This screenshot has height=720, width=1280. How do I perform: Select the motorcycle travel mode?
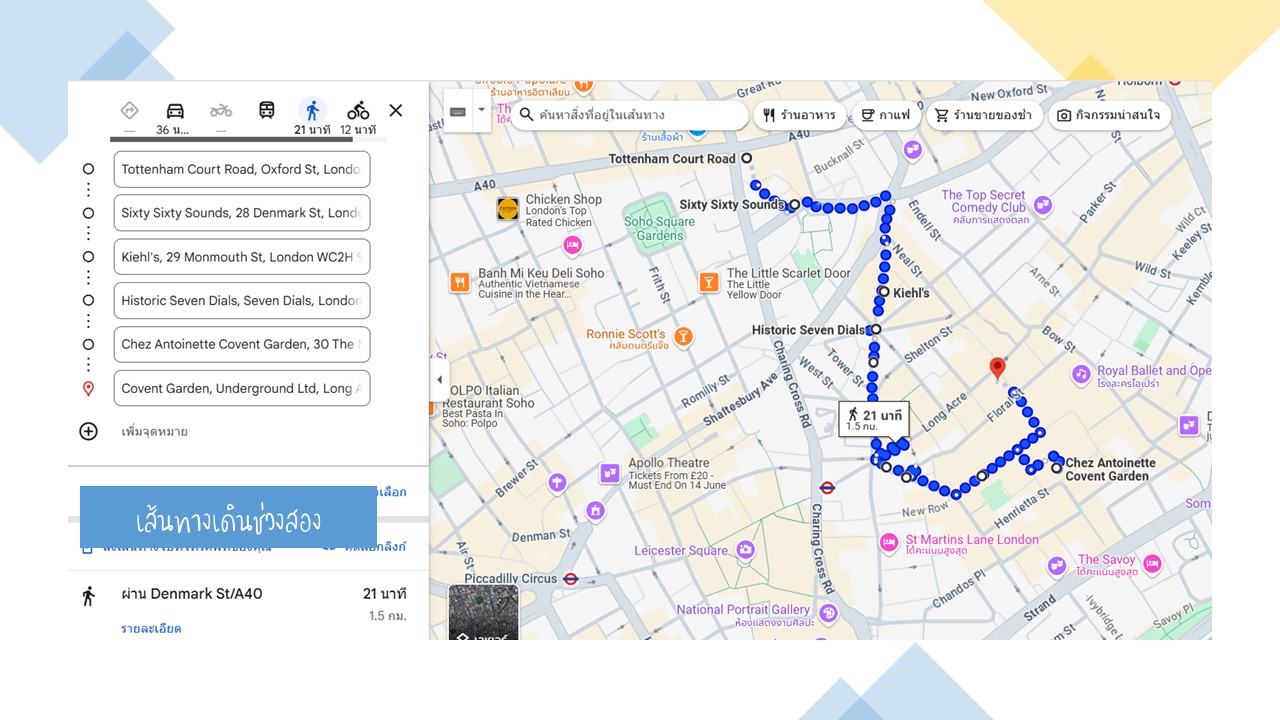click(221, 111)
